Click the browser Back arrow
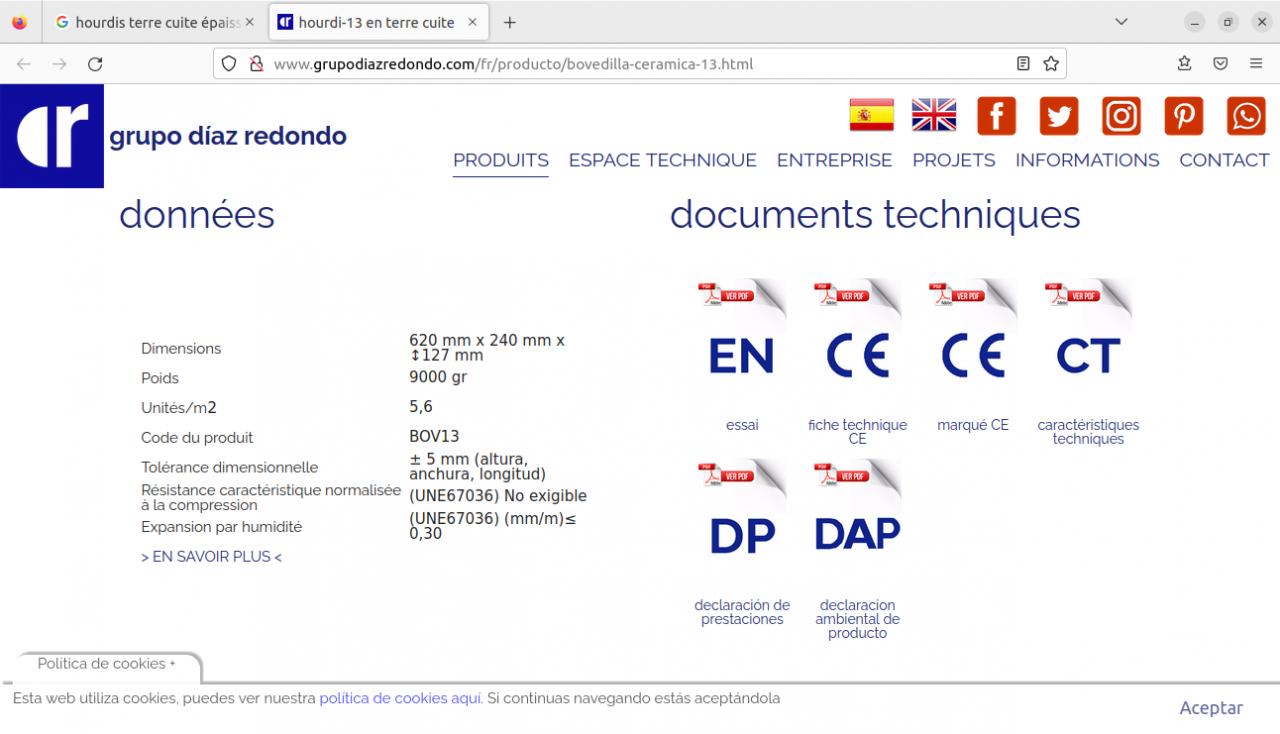Screen dimensions: 1280x734 coord(24,64)
